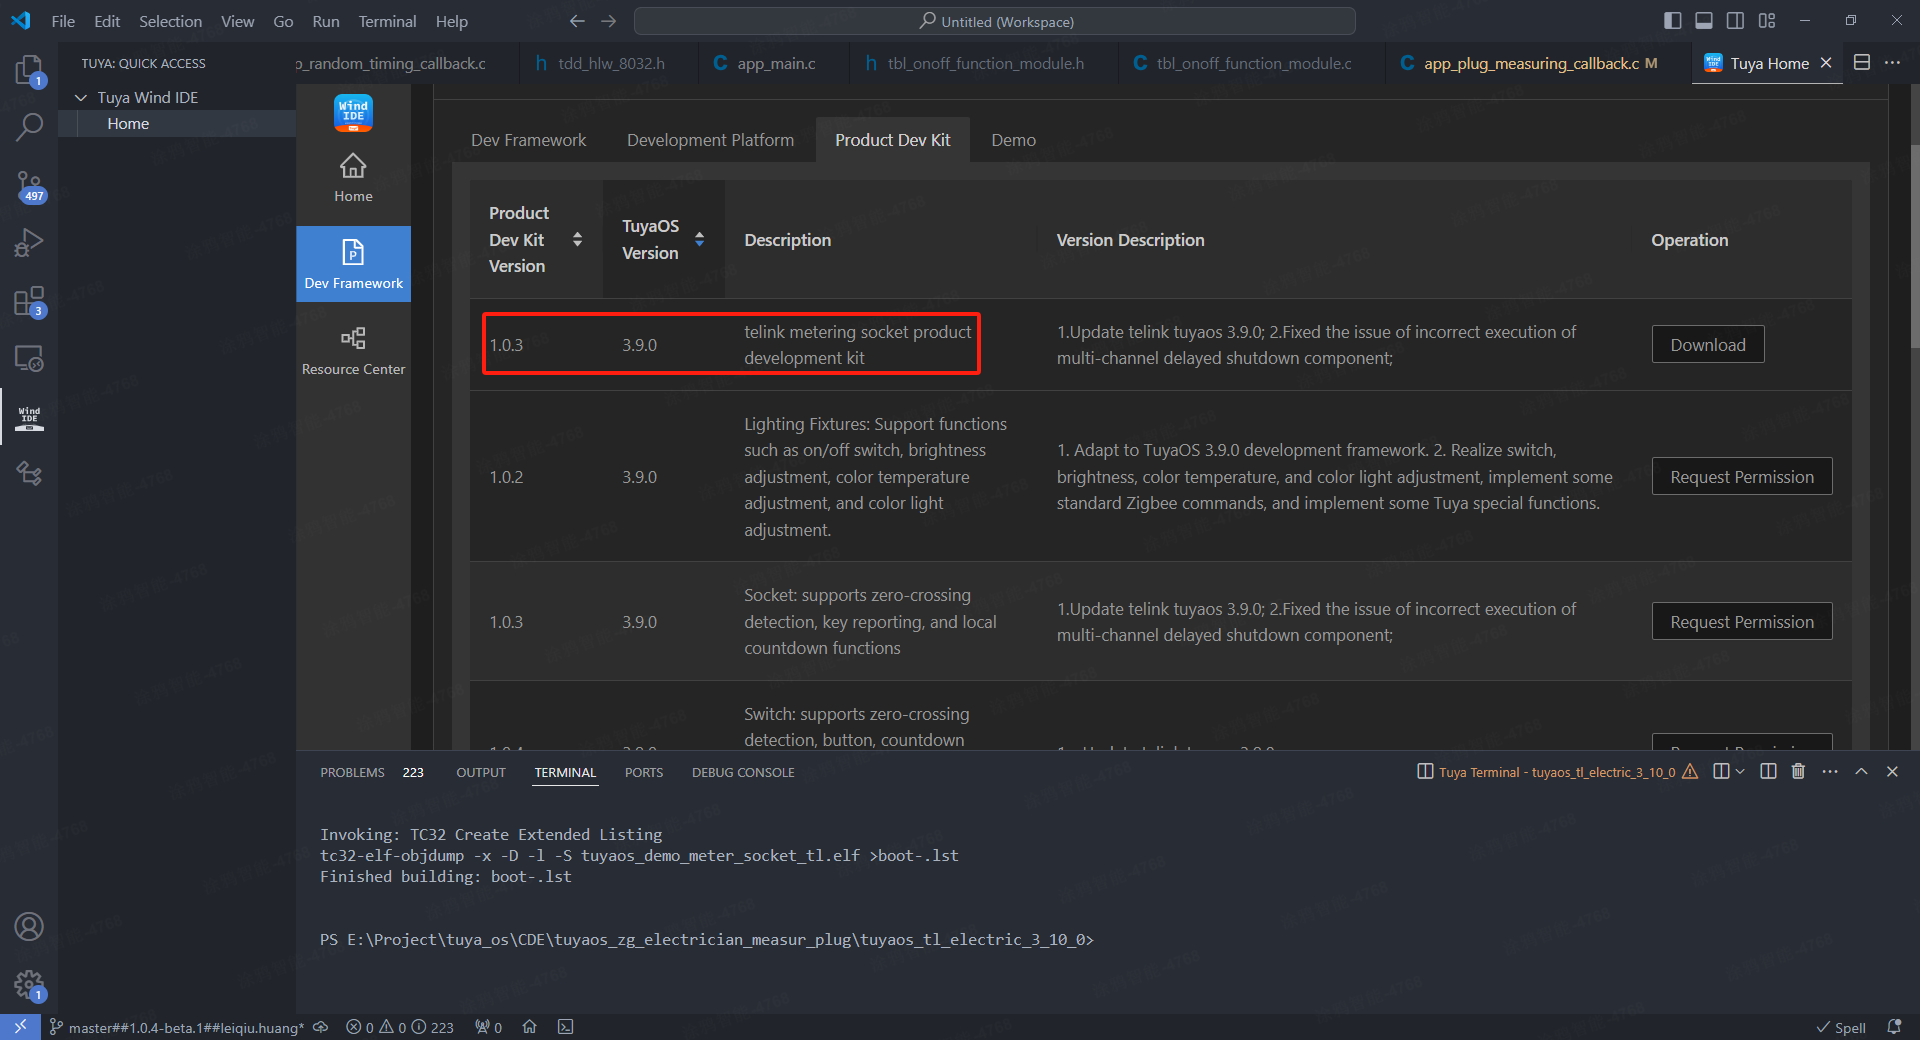Open the Run and Debug view
This screenshot has height=1040, width=1920.
pyautogui.click(x=29, y=243)
